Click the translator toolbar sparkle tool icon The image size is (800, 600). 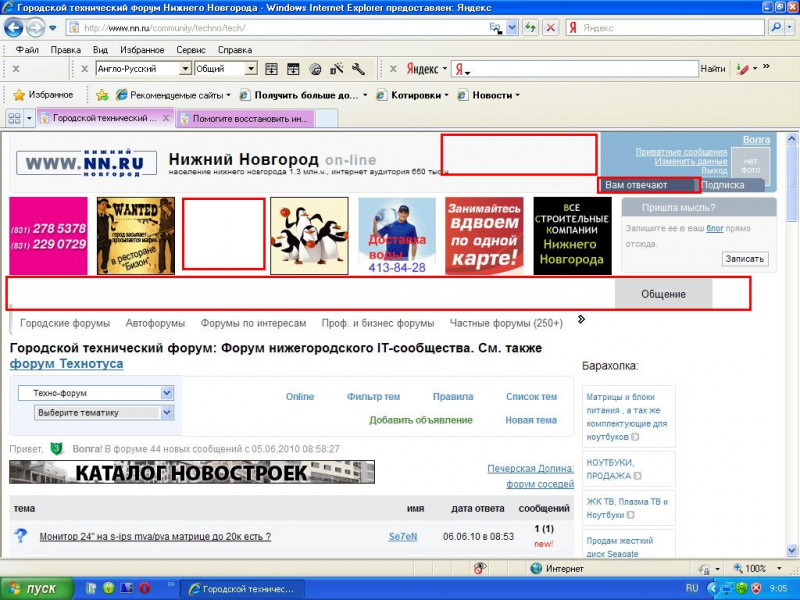point(337,68)
